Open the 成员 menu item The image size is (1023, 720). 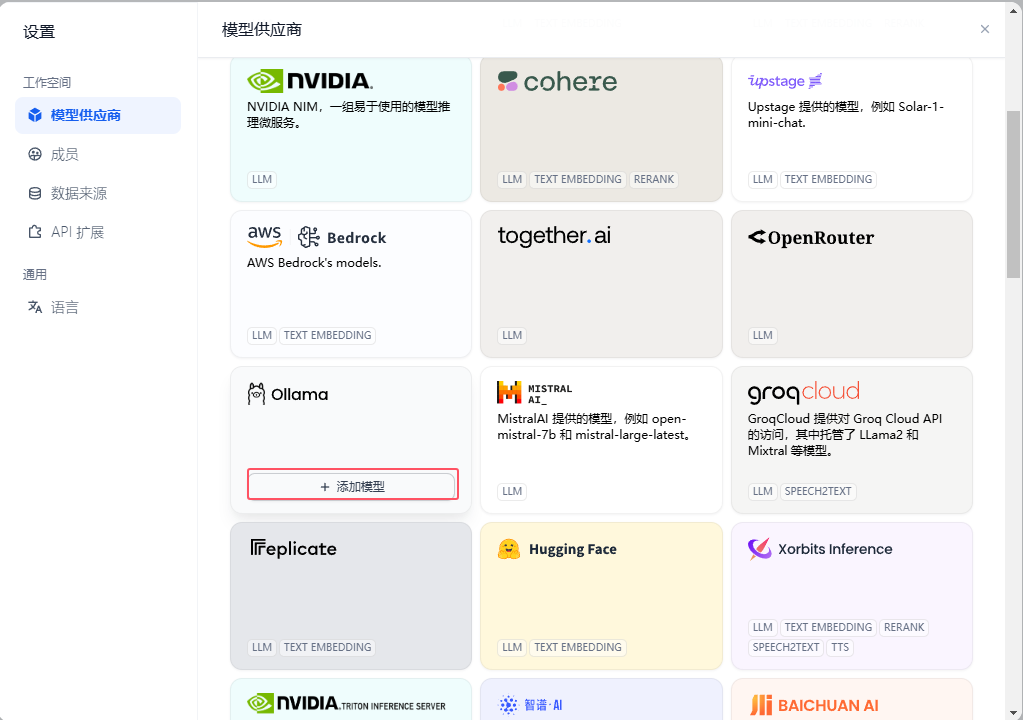pyautogui.click(x=64, y=154)
